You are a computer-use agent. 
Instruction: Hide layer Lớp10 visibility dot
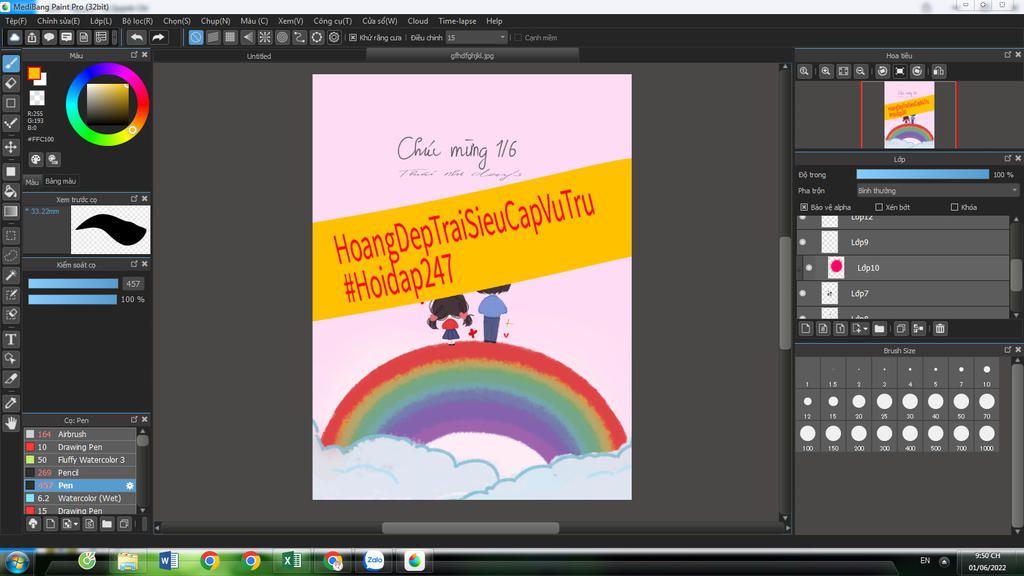pyautogui.click(x=809, y=267)
